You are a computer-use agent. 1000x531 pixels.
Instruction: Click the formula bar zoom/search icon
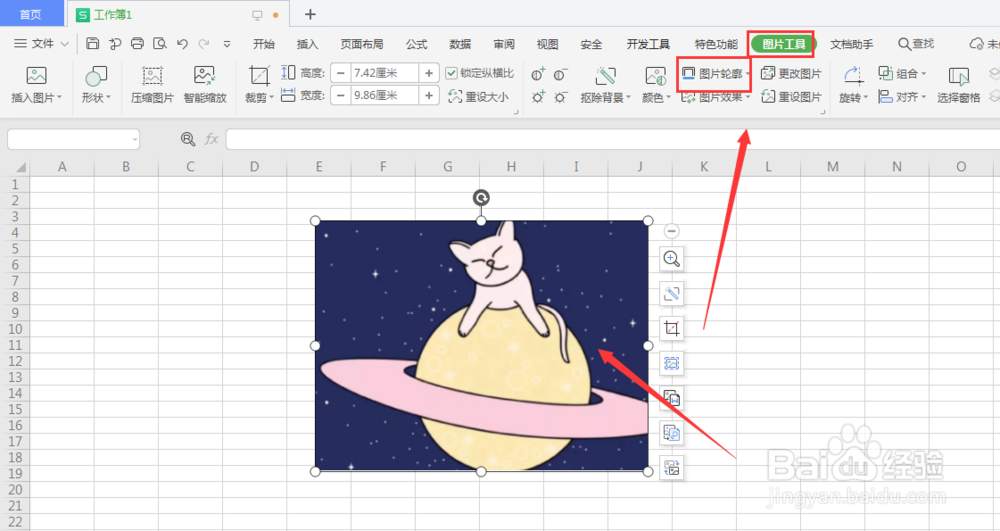pos(188,139)
